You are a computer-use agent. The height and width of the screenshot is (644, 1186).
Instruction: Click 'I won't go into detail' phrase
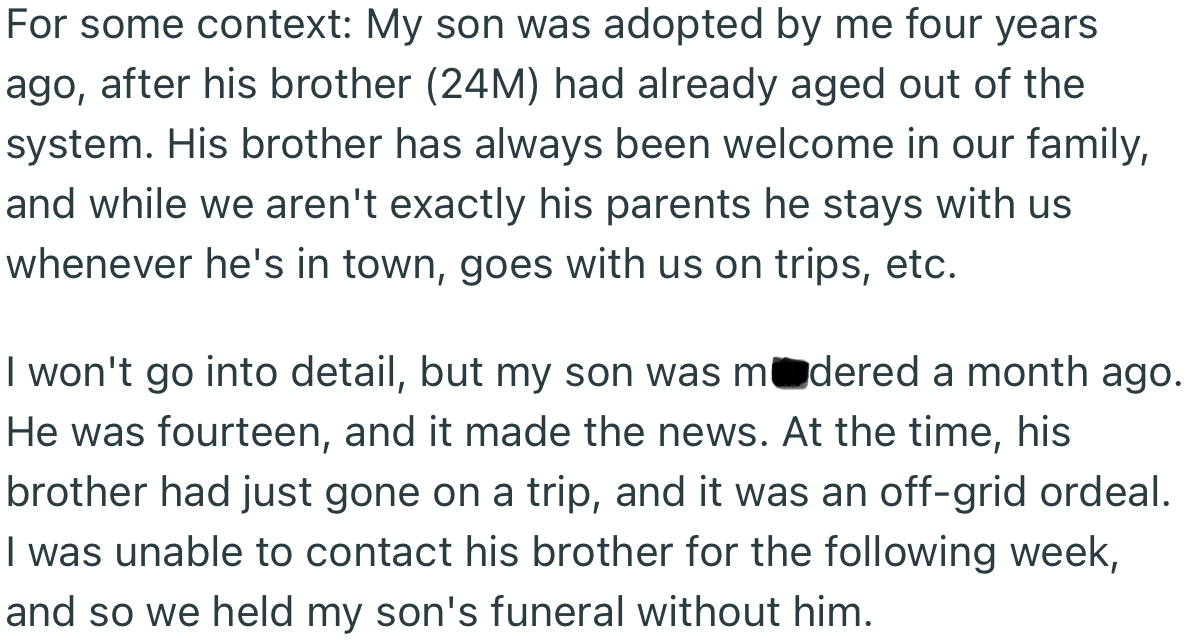click(x=203, y=372)
